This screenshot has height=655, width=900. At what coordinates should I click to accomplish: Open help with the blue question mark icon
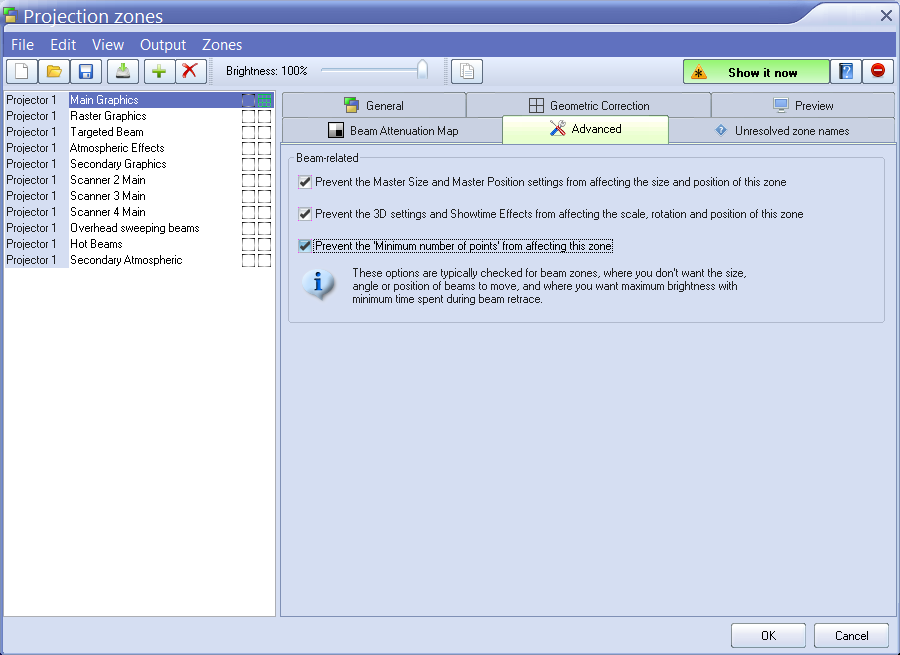(846, 71)
